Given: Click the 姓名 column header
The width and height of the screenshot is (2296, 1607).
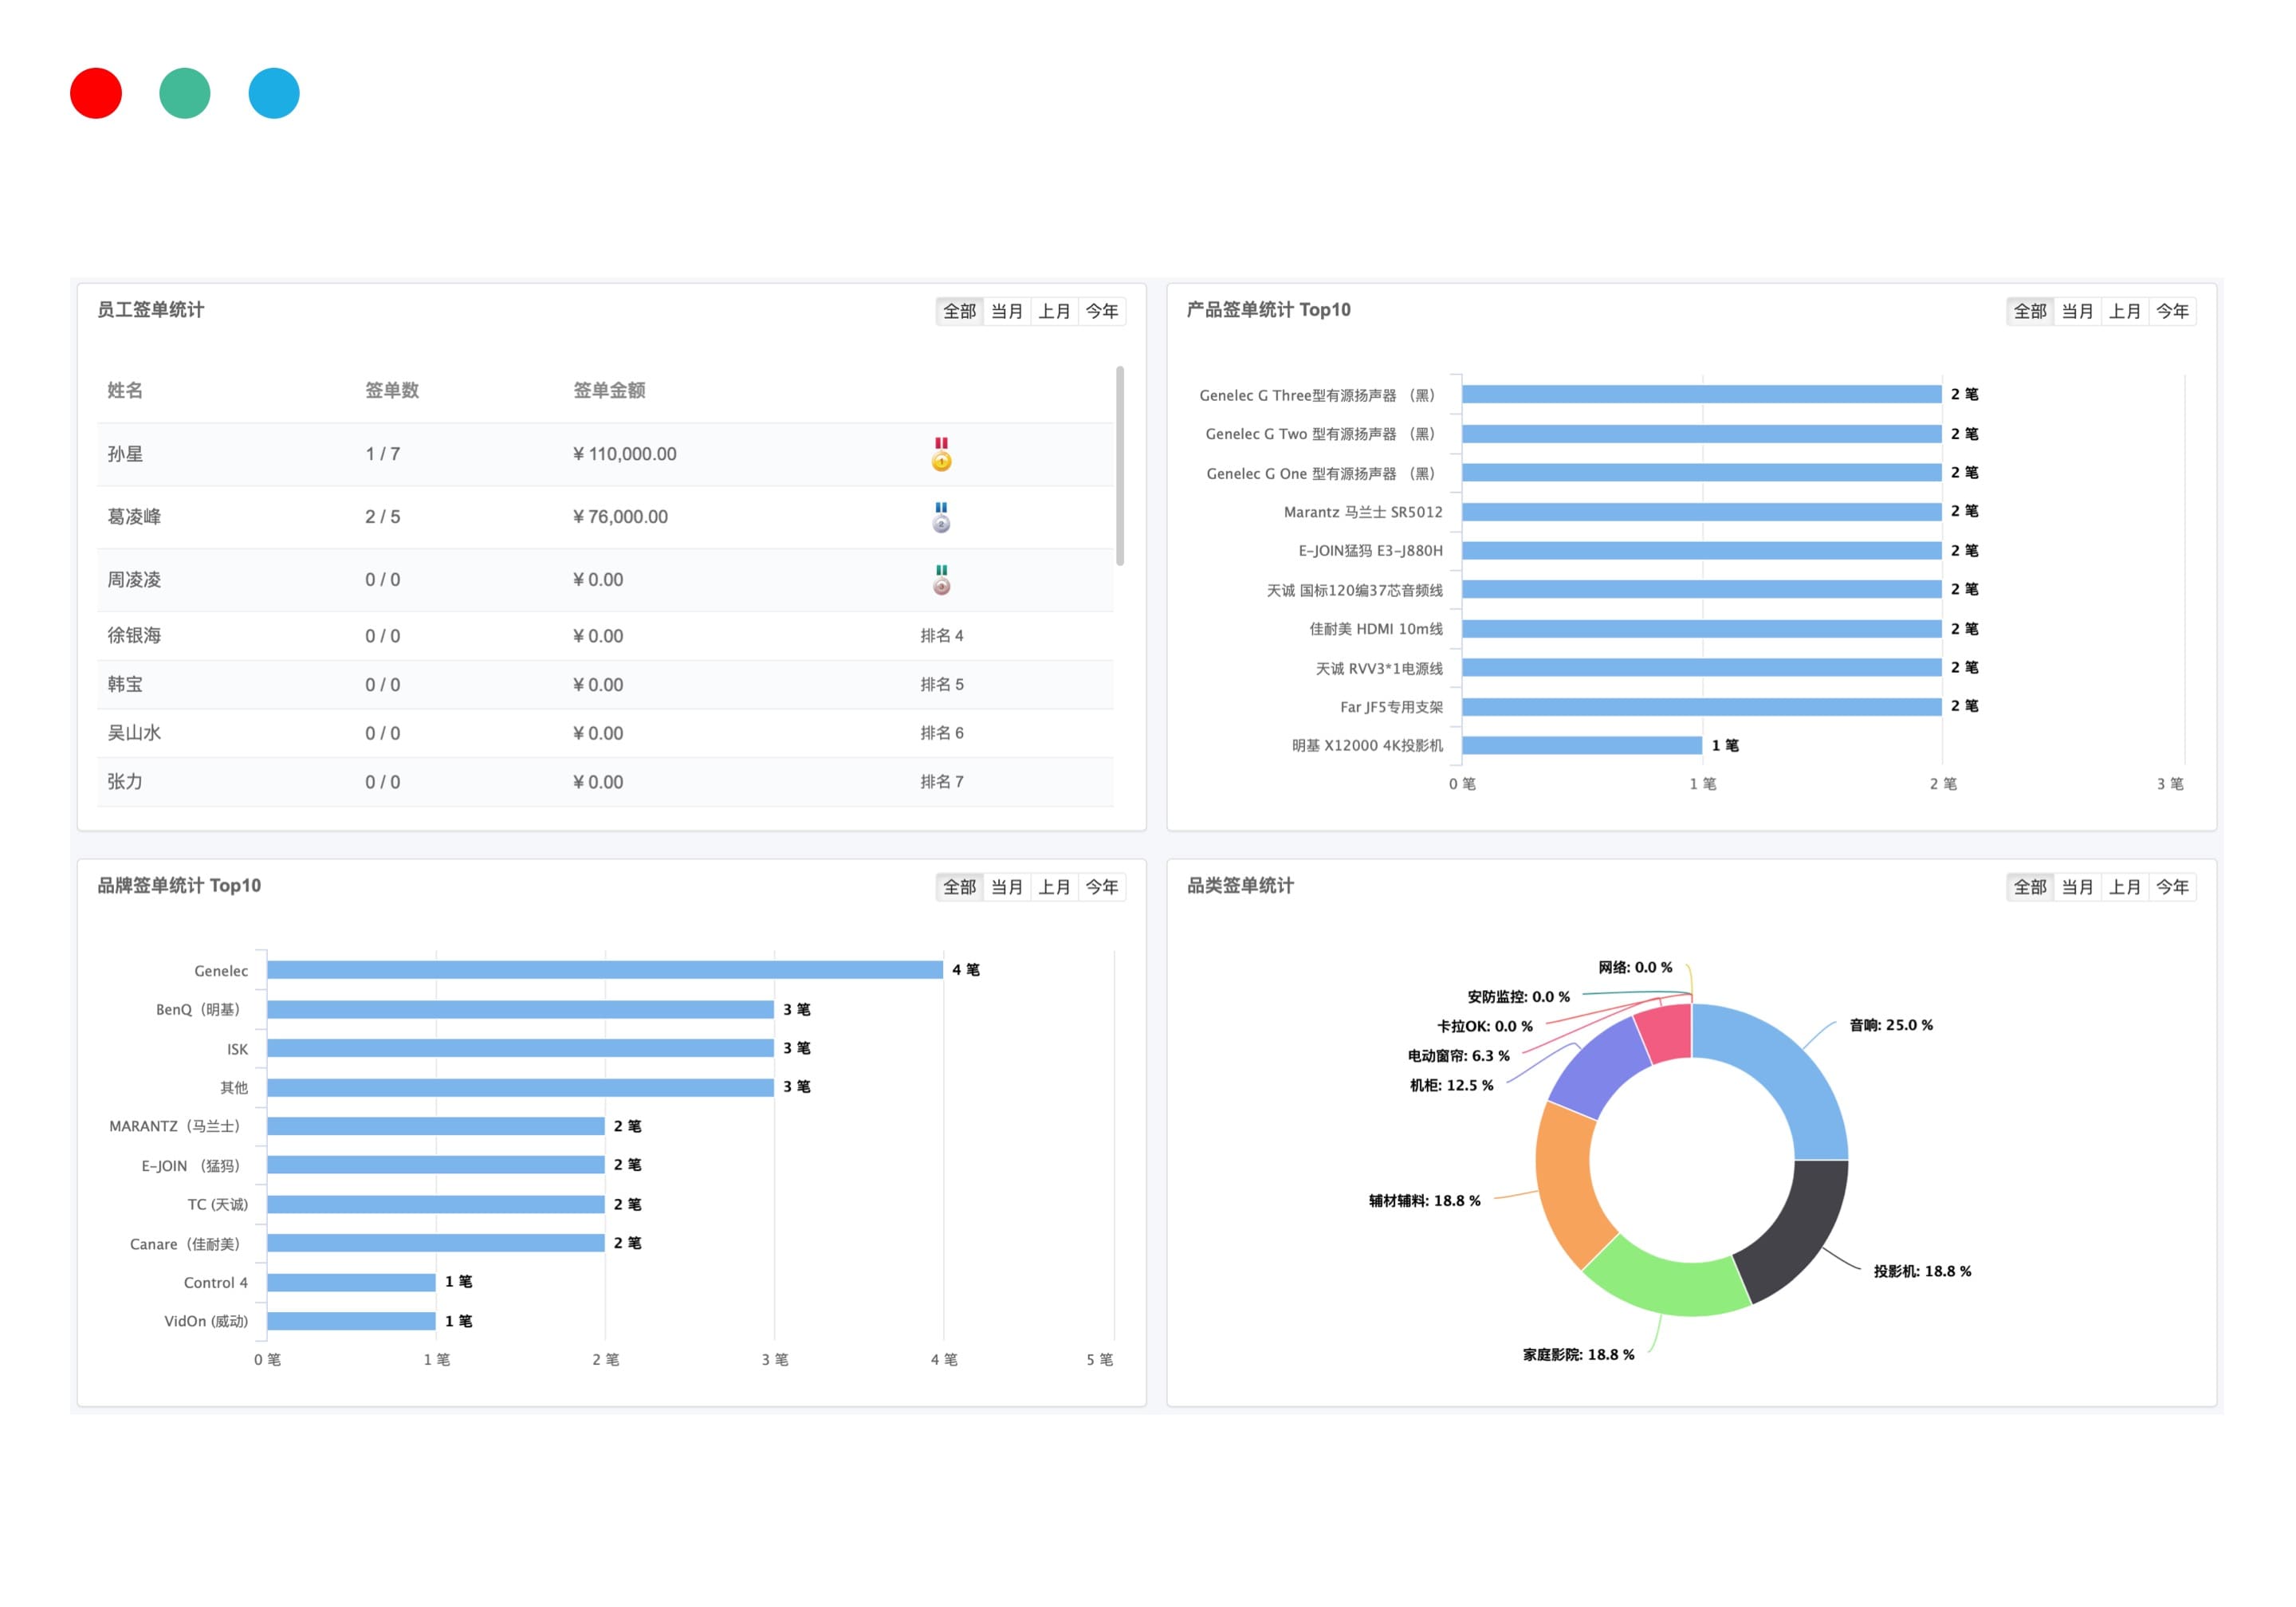Looking at the screenshot, I should (x=125, y=390).
